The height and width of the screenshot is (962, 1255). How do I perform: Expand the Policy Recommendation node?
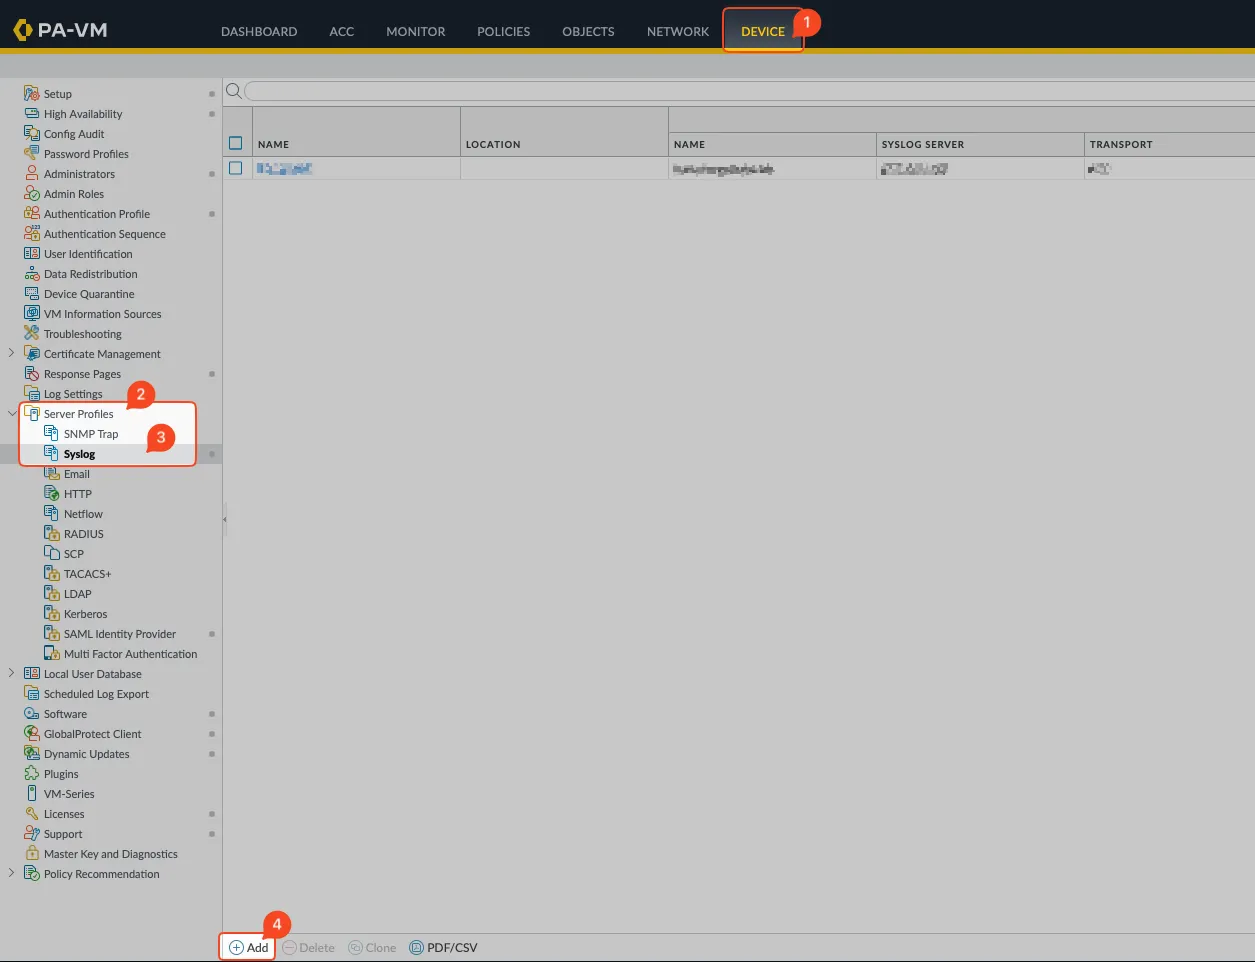(x=11, y=873)
